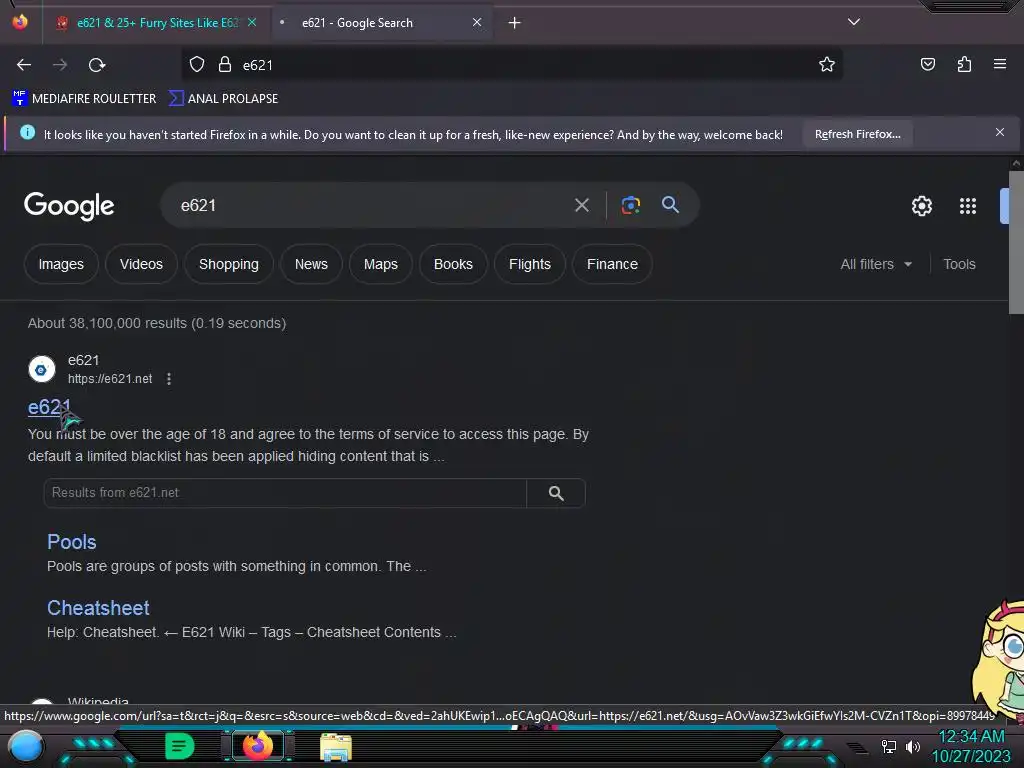Click the network tray icon
The image size is (1024, 768).
pos(888,747)
